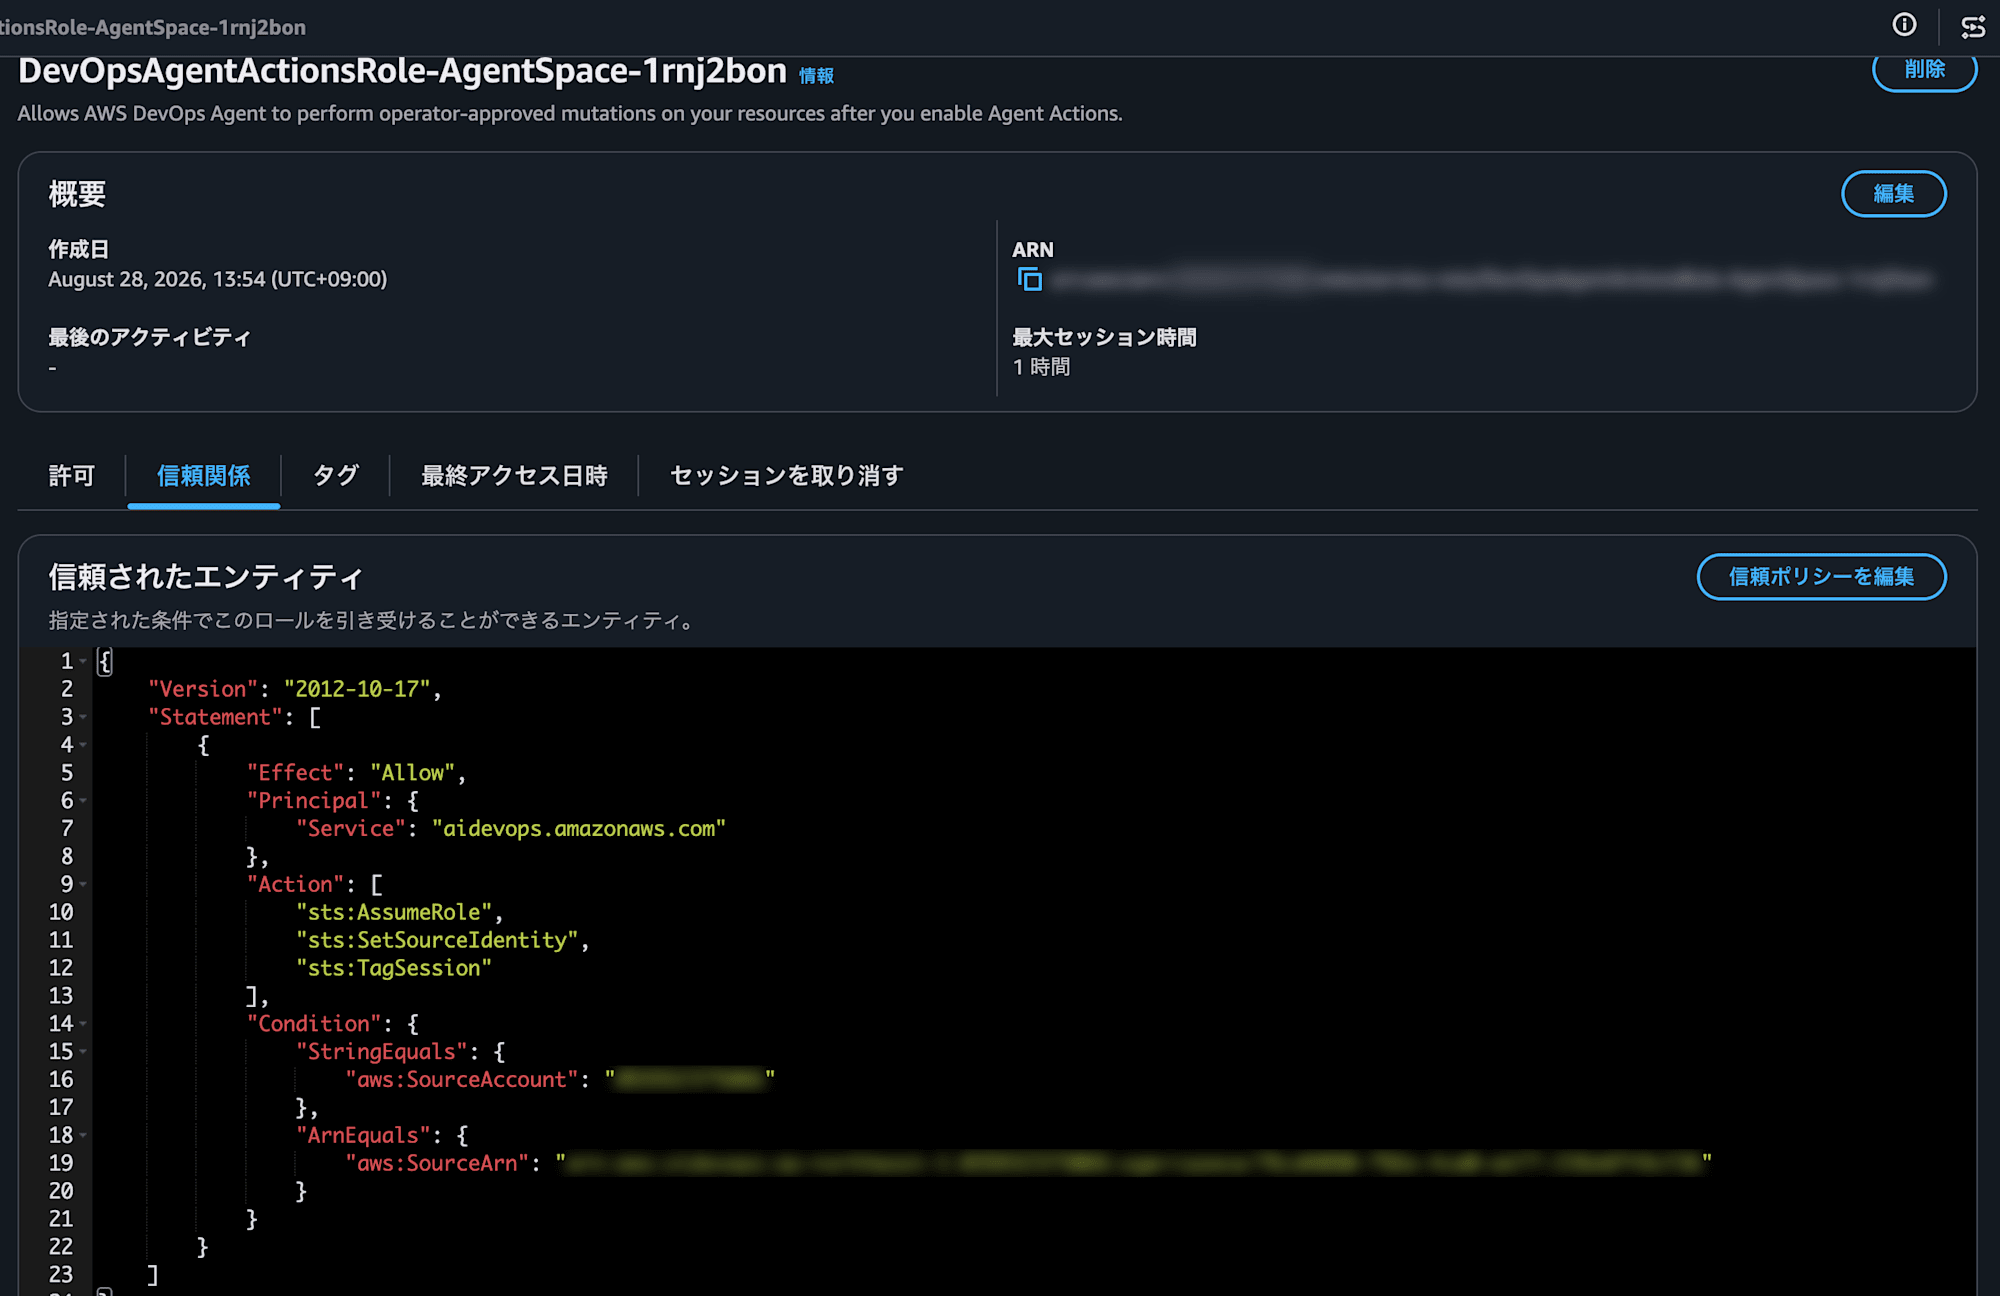This screenshot has height=1296, width=2000.
Task: Click the 削除 delete button
Action: tap(1924, 70)
